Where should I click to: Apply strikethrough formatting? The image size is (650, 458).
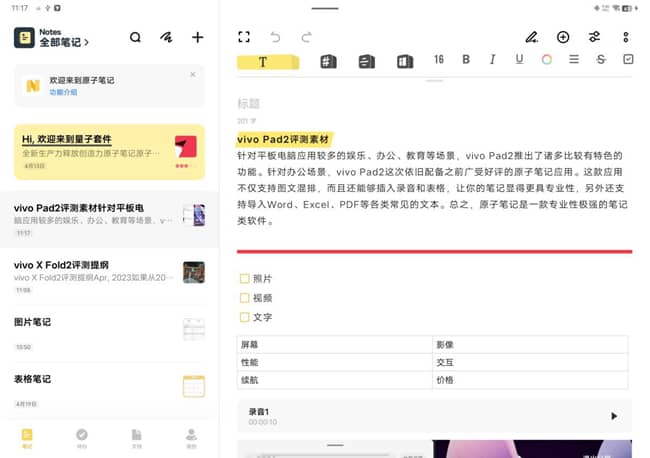(x=601, y=60)
